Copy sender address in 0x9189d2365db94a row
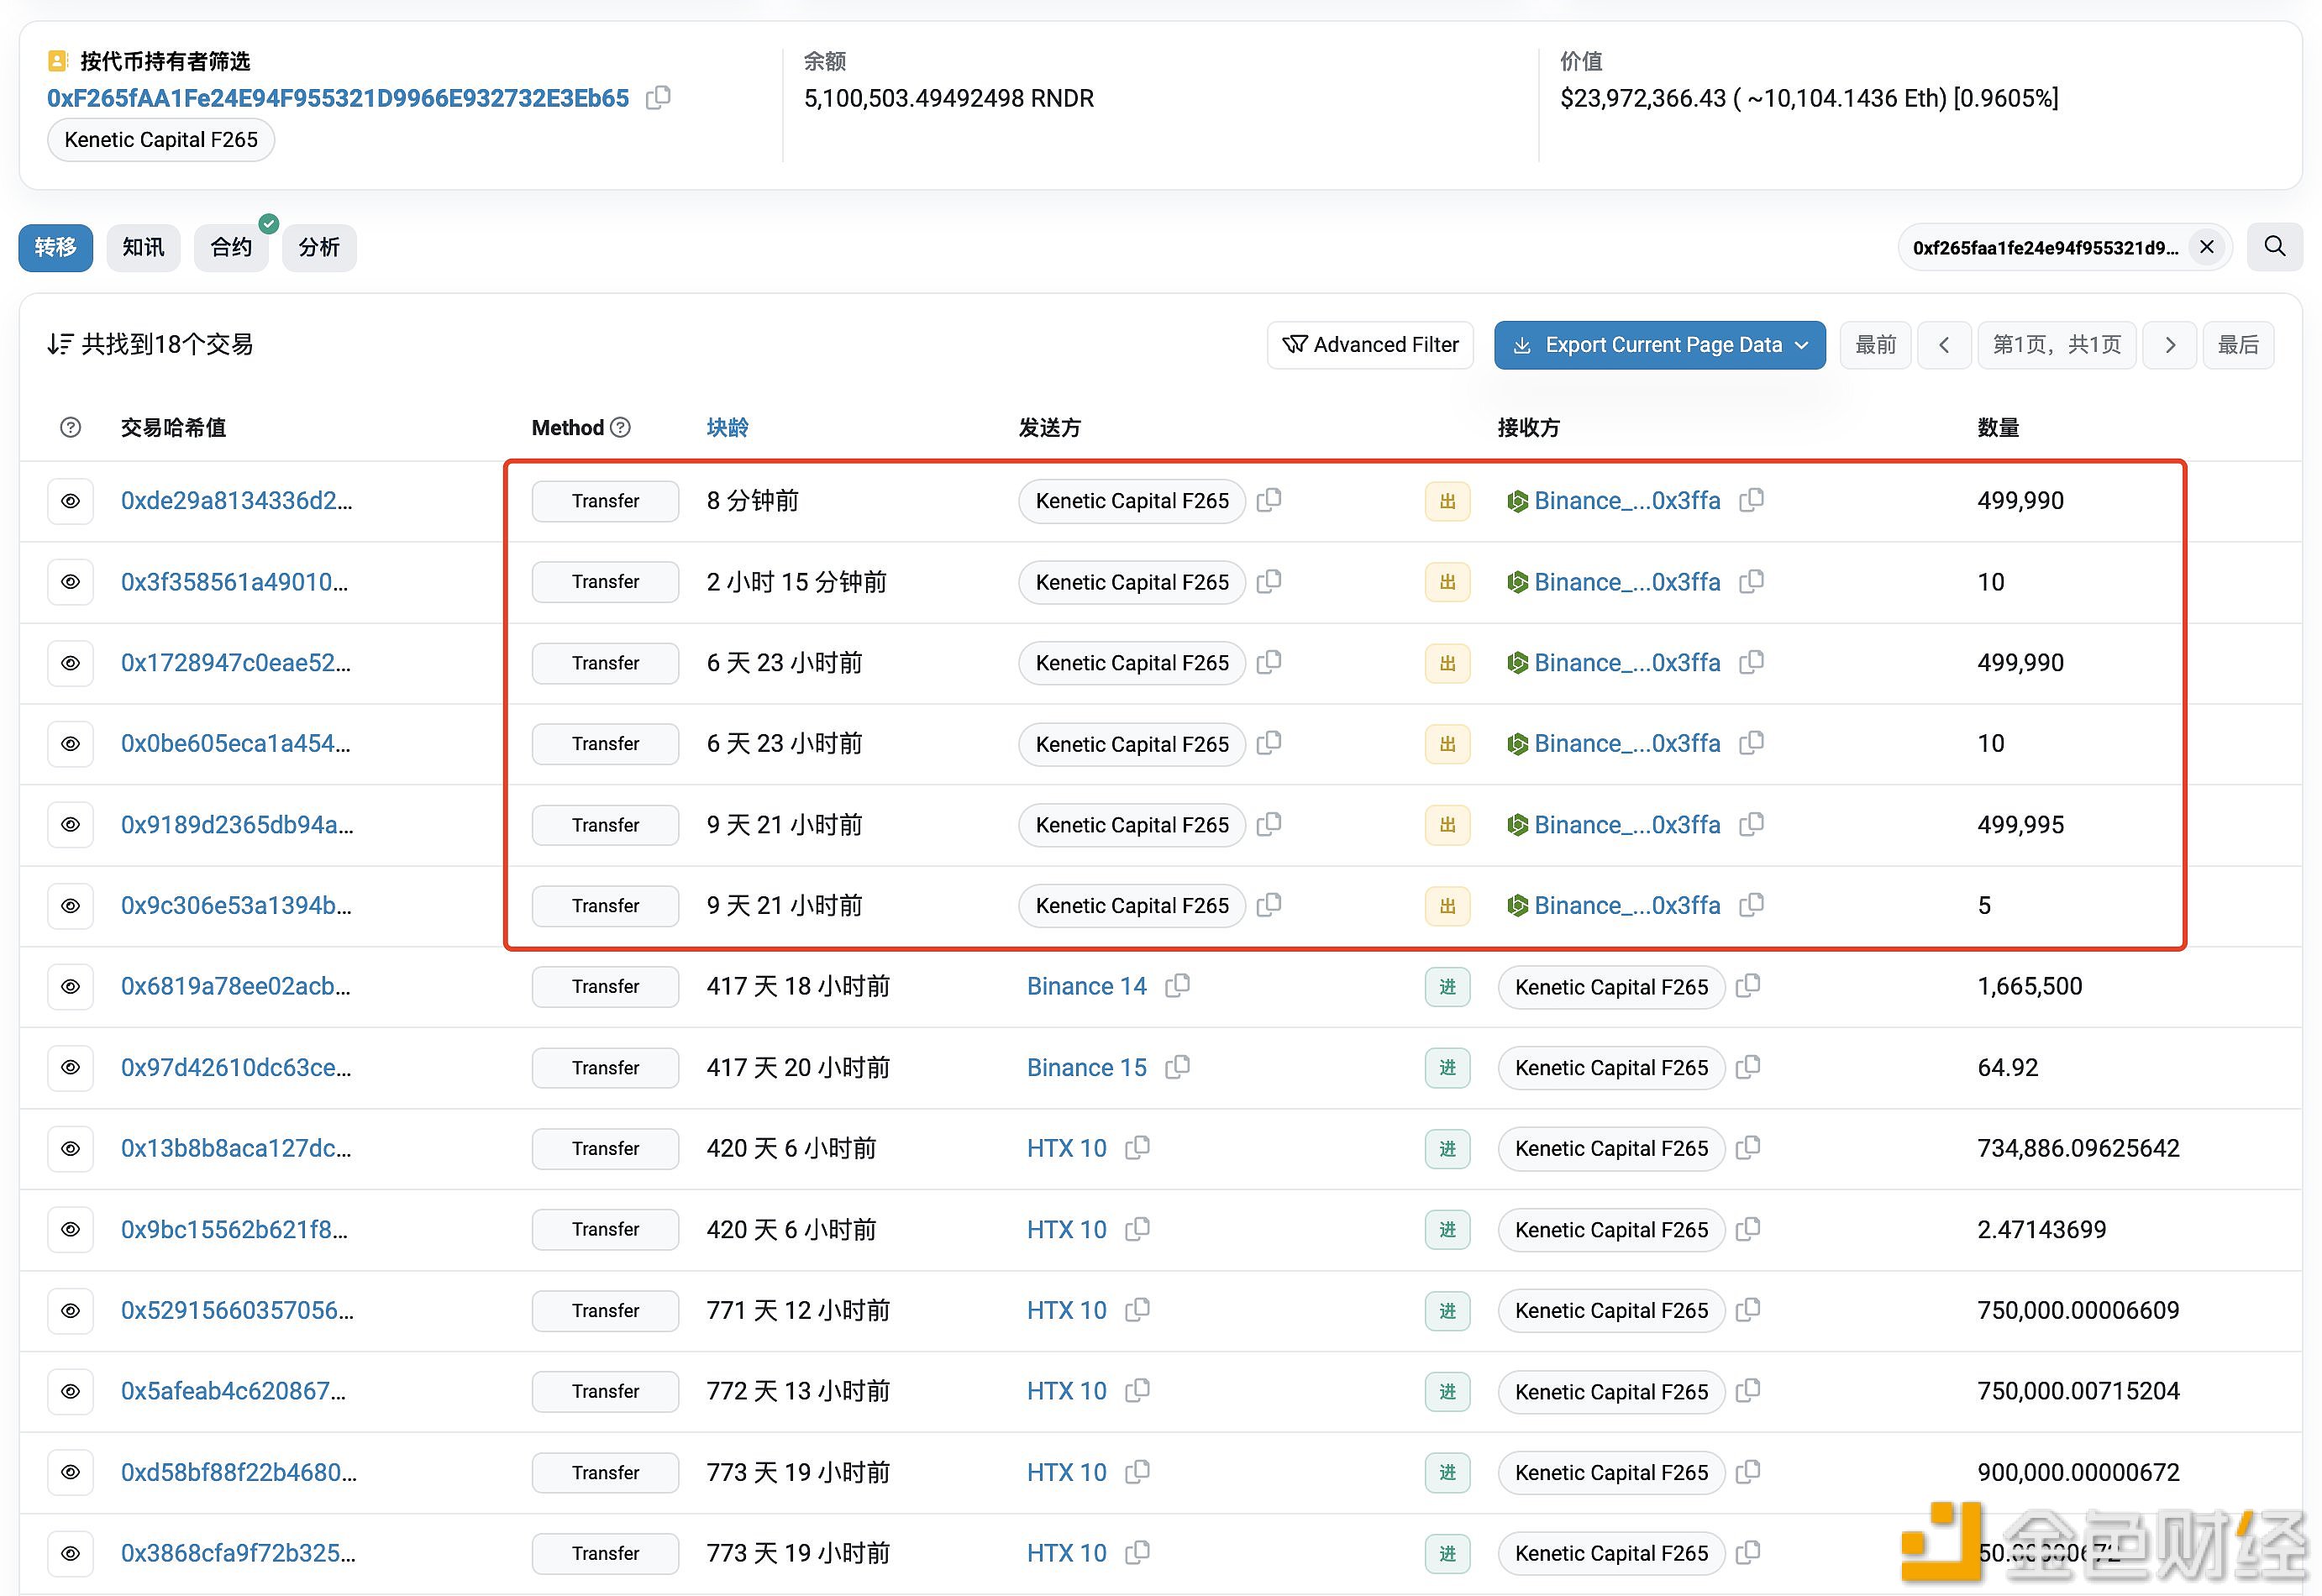The width and height of the screenshot is (2322, 1596). tap(1269, 823)
